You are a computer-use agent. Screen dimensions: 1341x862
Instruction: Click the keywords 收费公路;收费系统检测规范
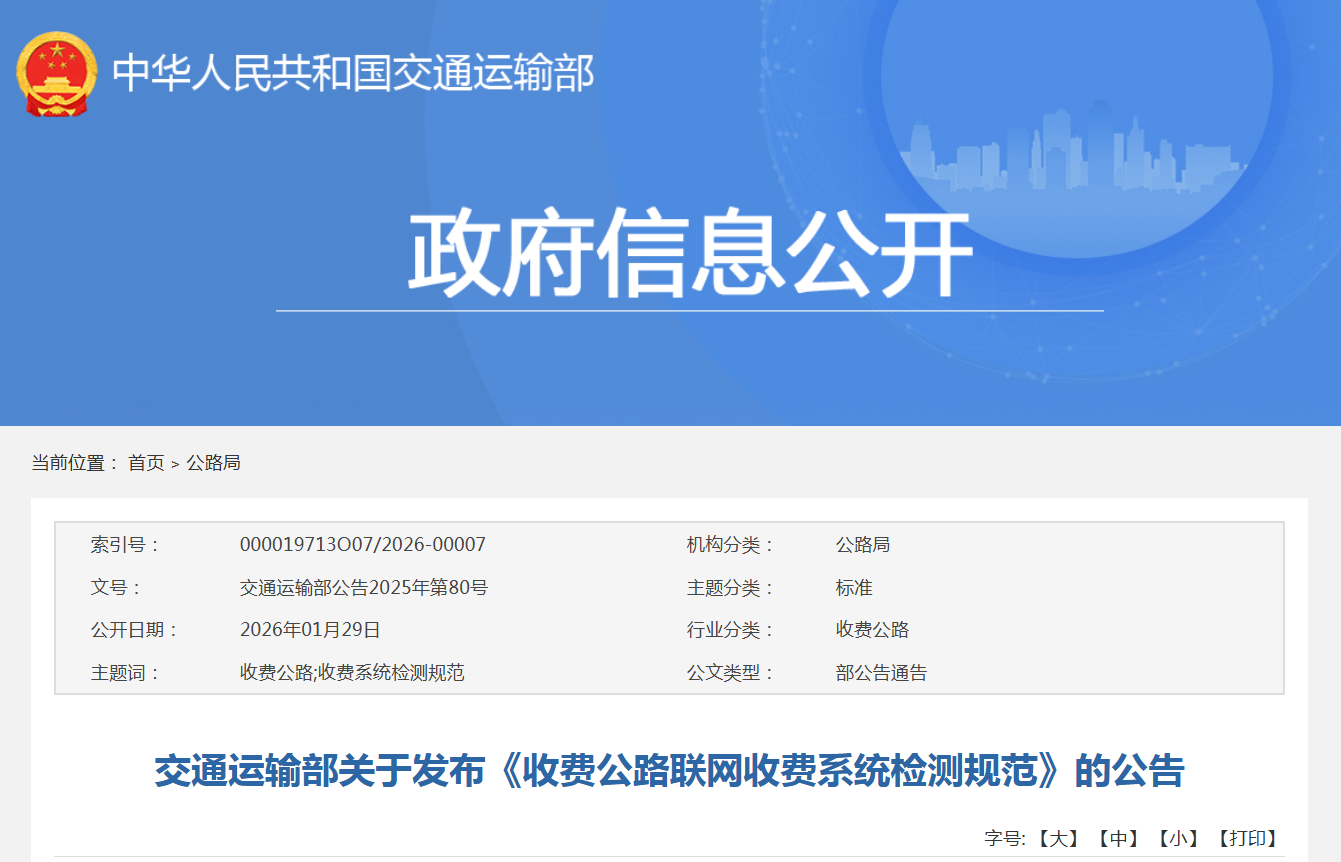point(352,673)
